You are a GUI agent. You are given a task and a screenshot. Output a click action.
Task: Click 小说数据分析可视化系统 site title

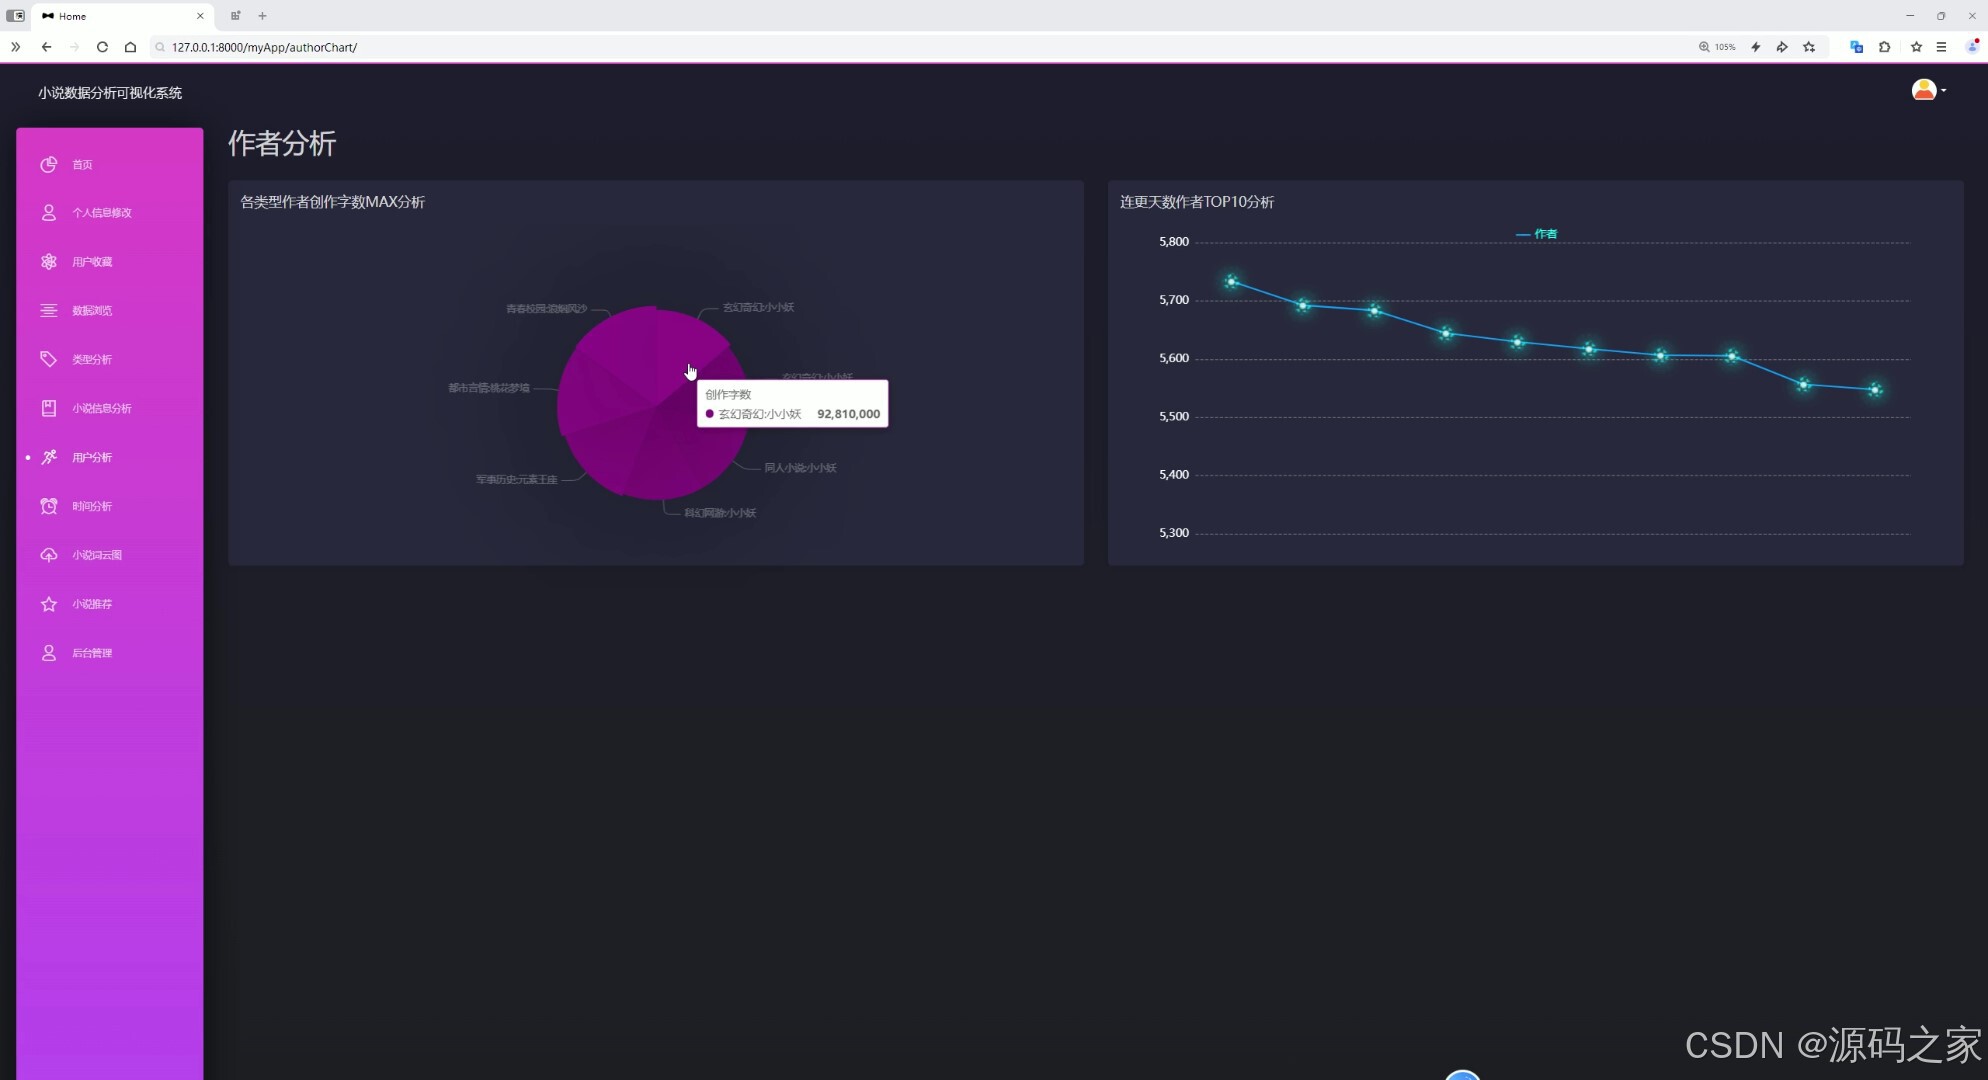point(110,93)
